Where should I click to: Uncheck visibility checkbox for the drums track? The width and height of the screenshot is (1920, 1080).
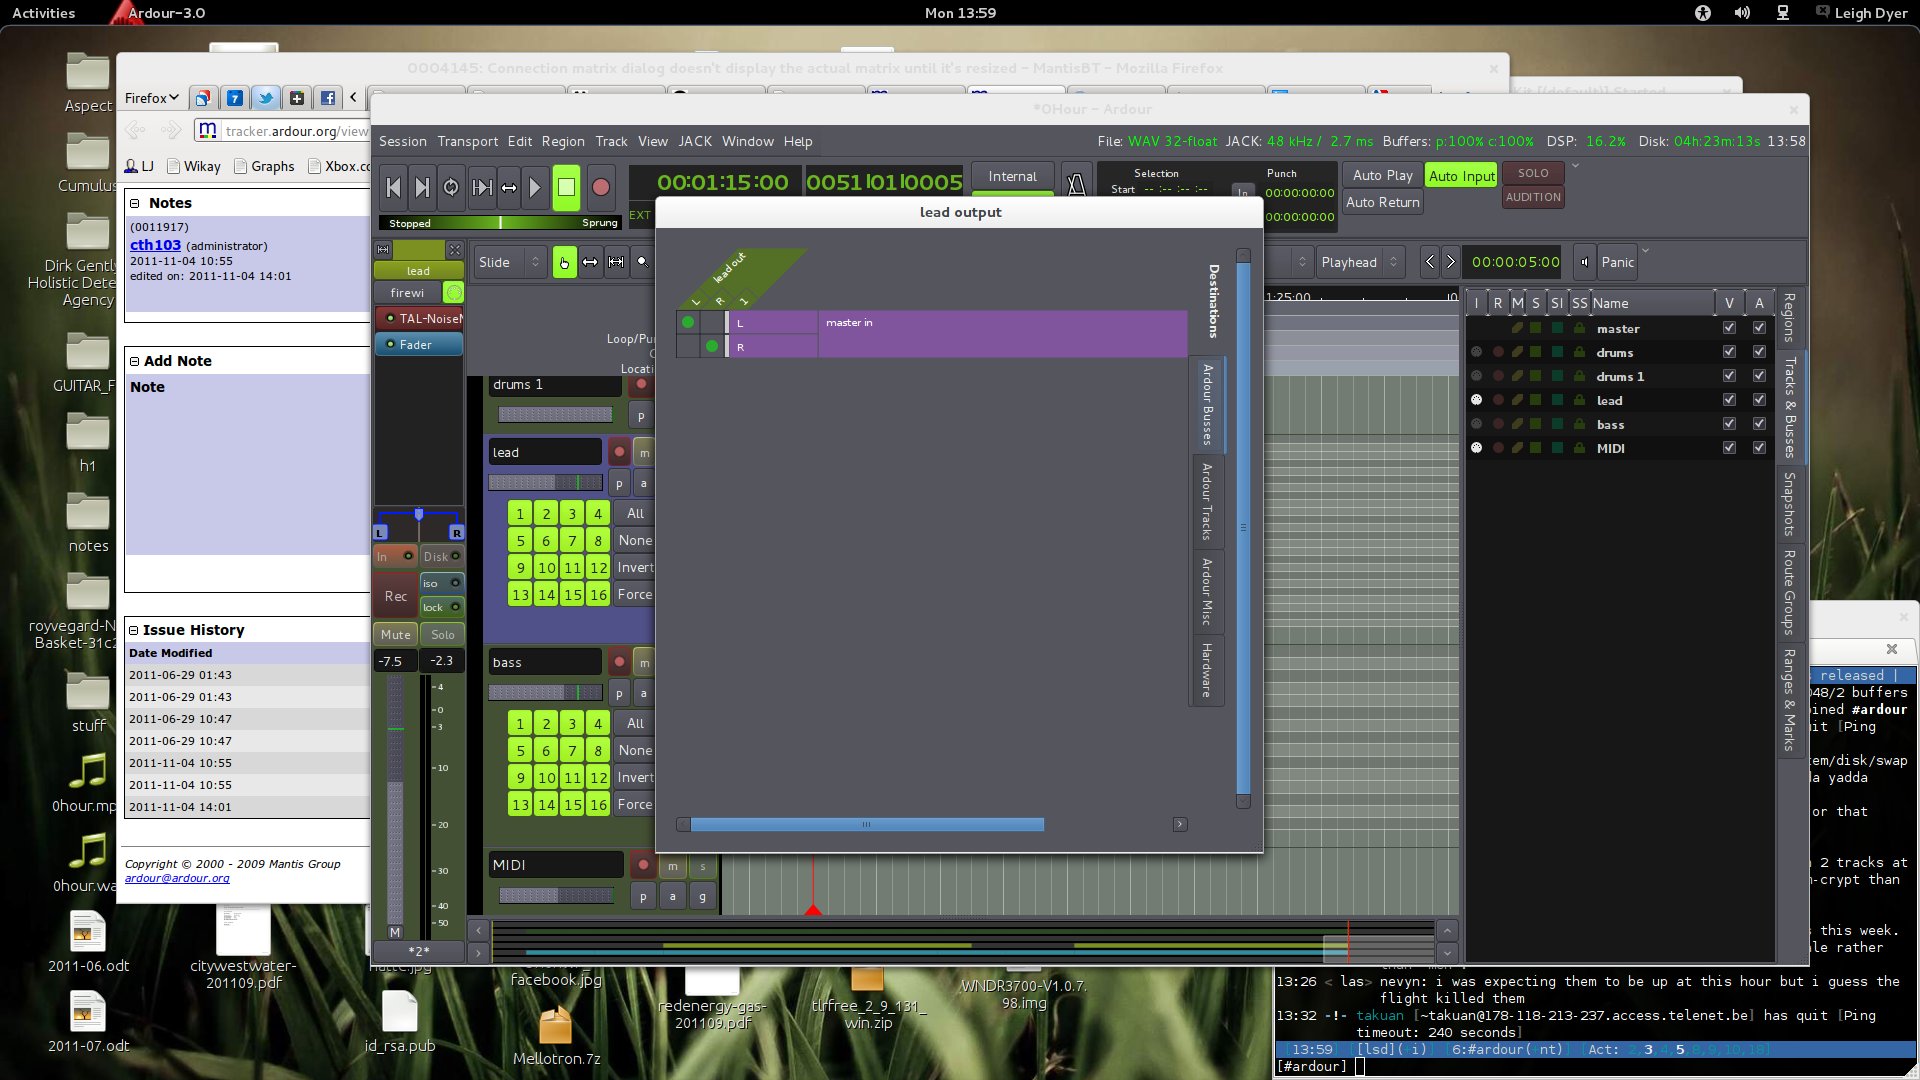pos(1729,352)
